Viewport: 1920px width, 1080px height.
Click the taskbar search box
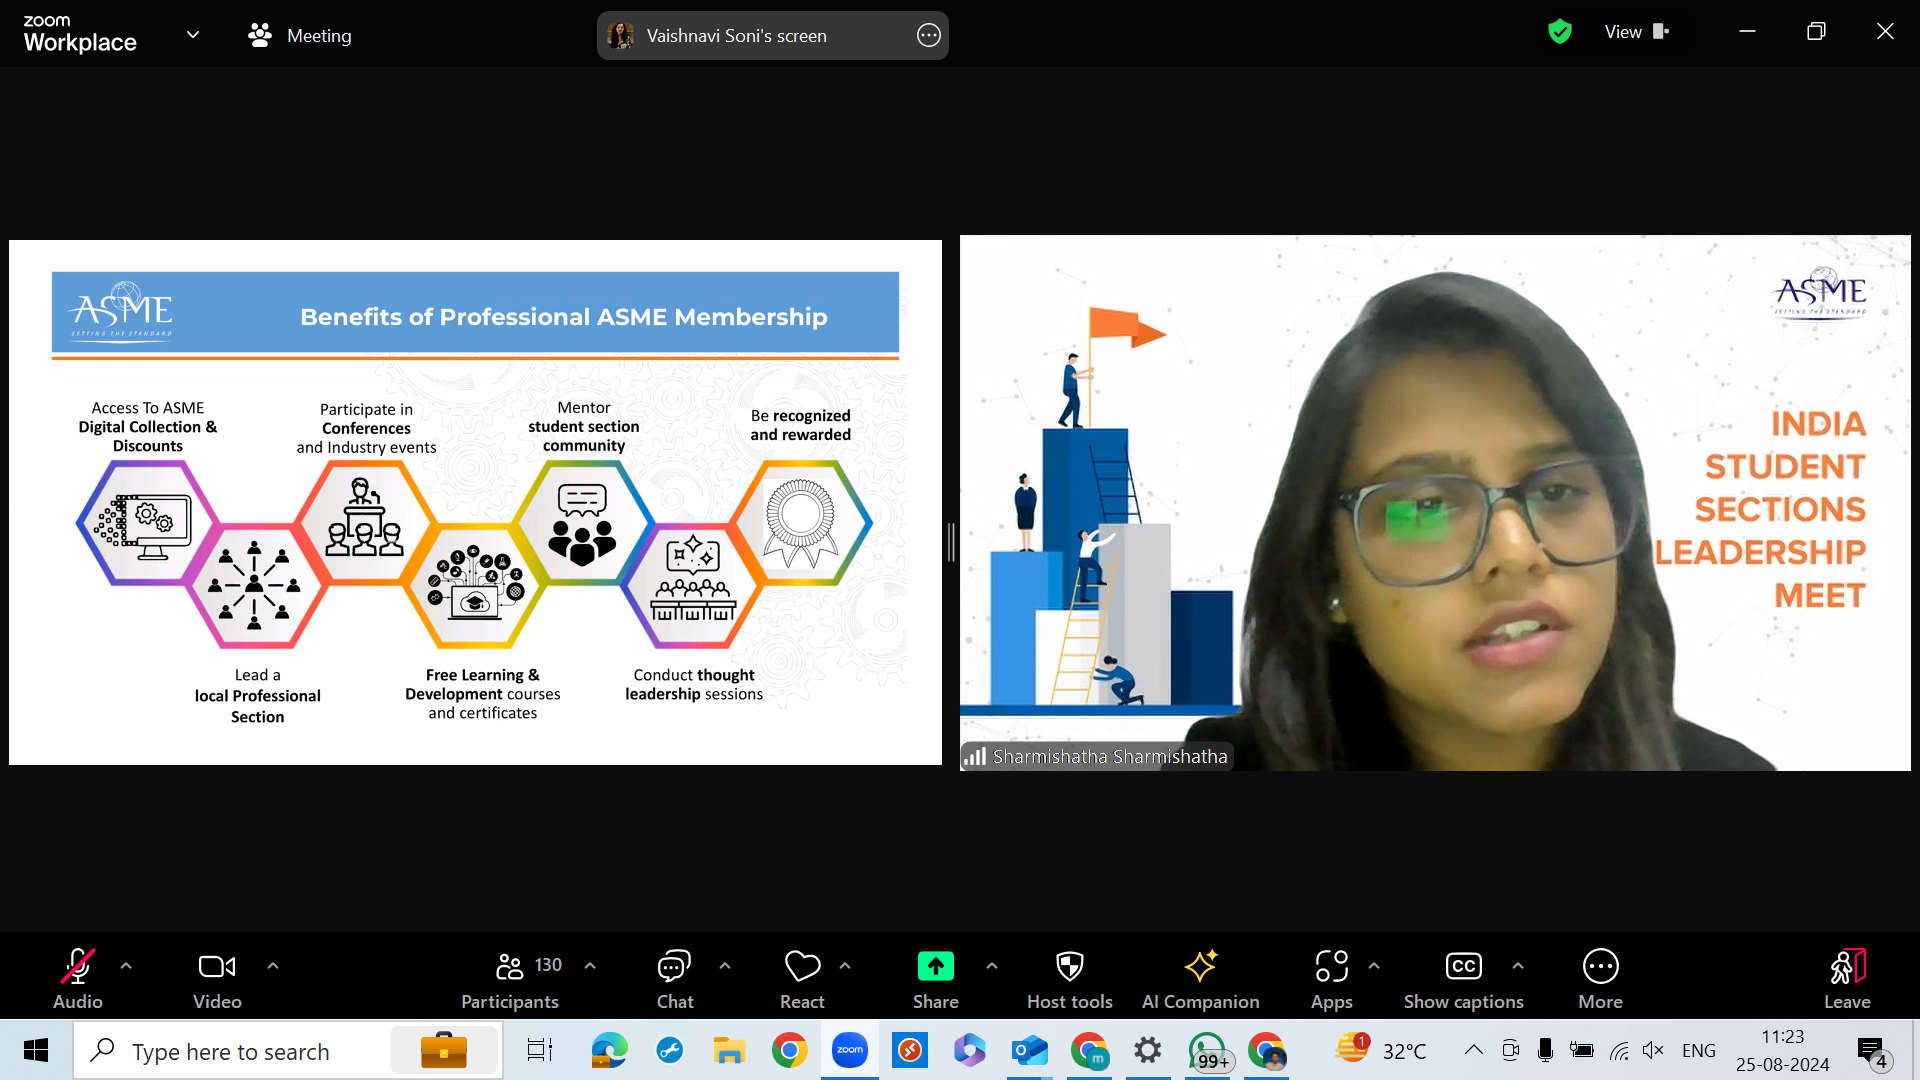288,1051
